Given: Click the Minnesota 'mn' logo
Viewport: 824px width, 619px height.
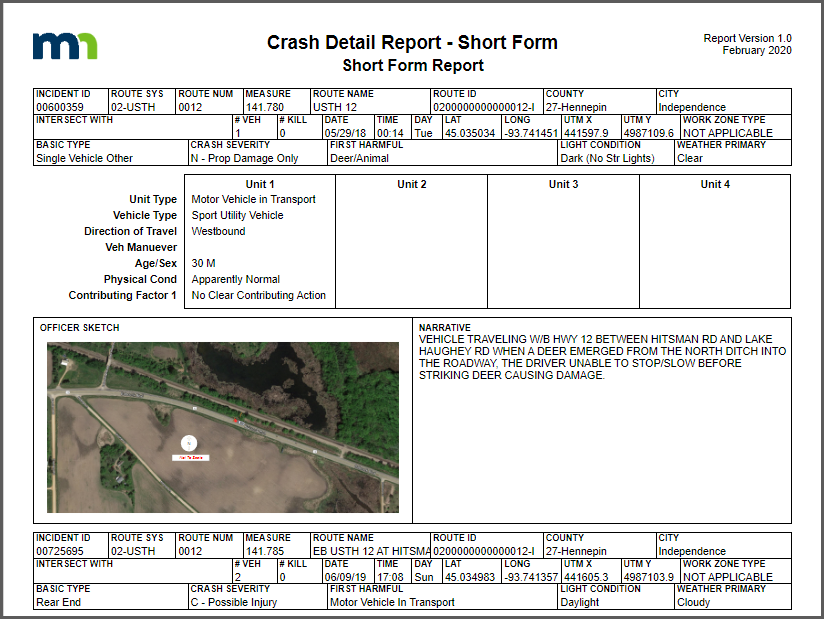Looking at the screenshot, I should tap(65, 46).
